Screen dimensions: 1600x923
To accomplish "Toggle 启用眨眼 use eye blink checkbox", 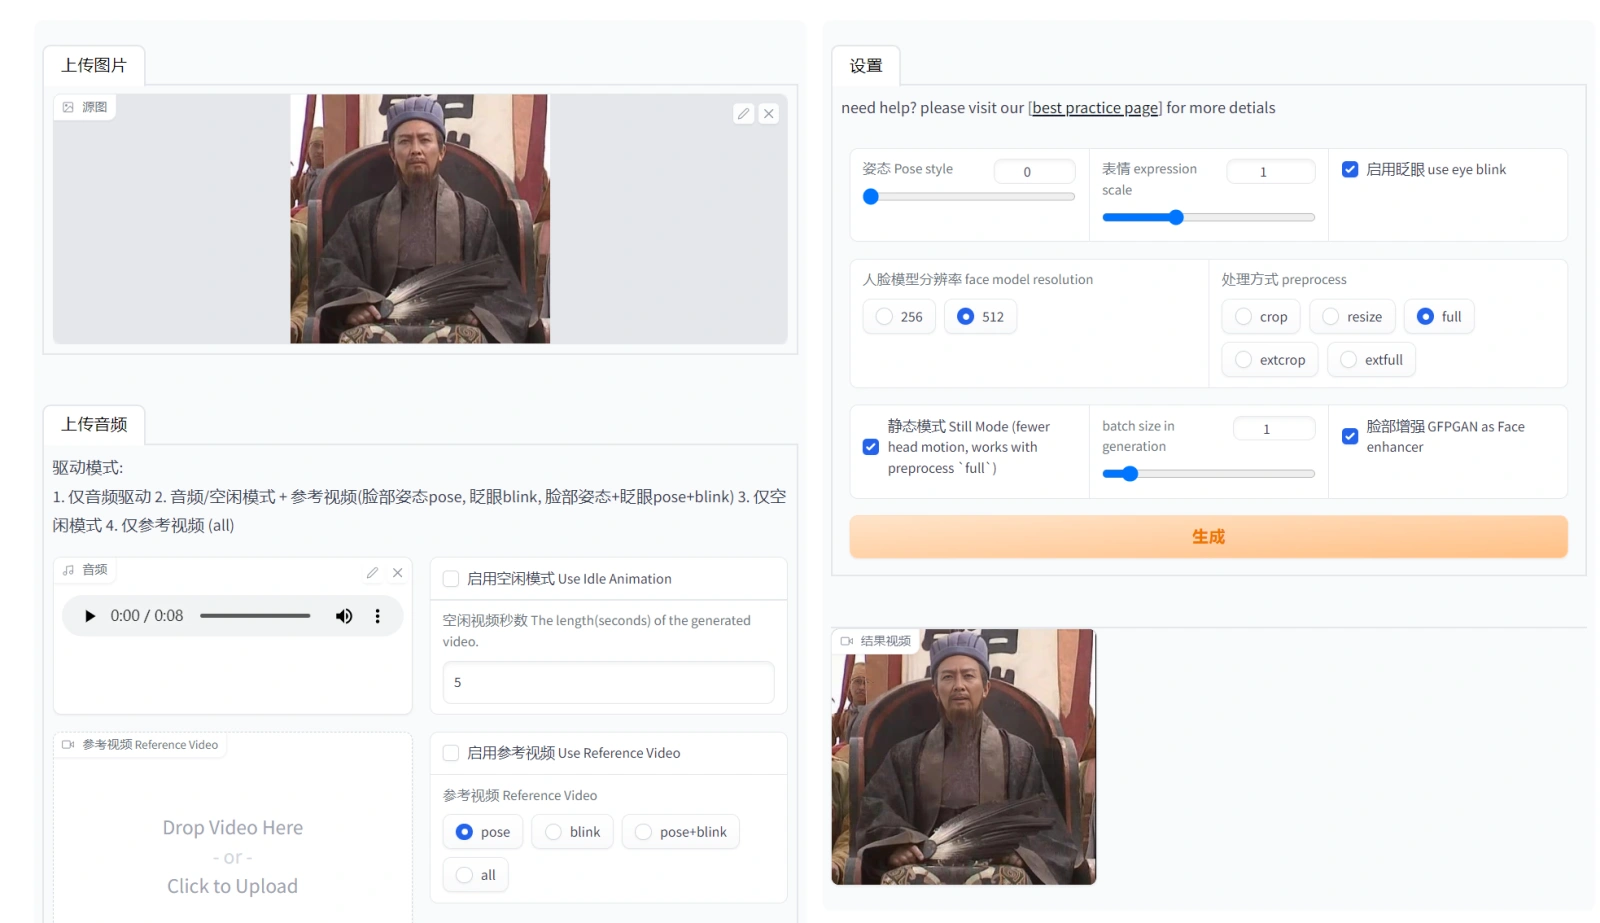I will click(x=1350, y=170).
